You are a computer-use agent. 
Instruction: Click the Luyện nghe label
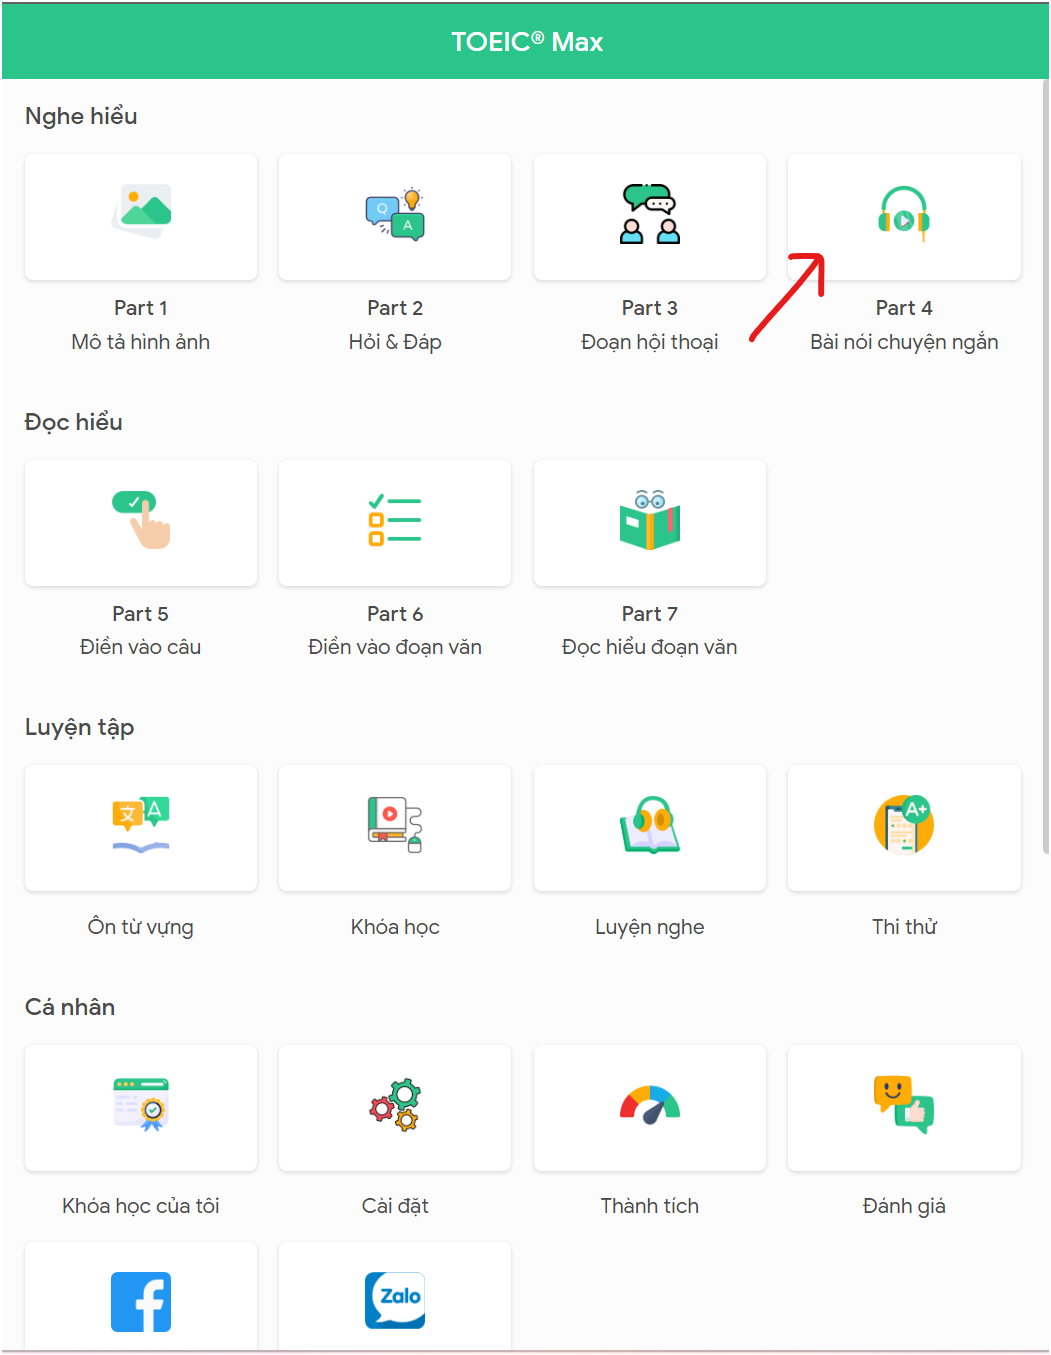click(650, 927)
